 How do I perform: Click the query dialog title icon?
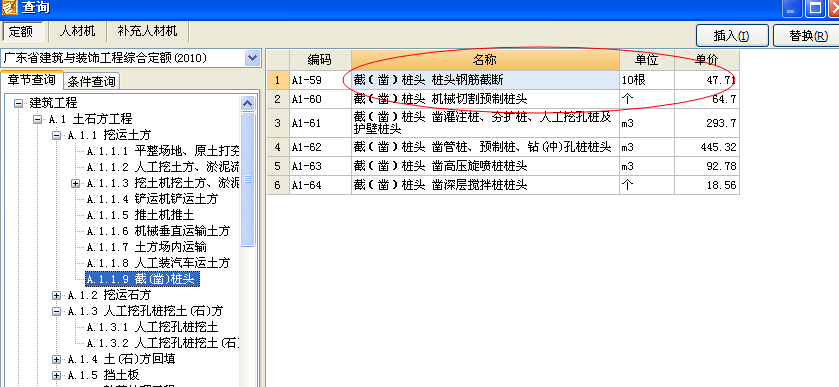[x=10, y=7]
